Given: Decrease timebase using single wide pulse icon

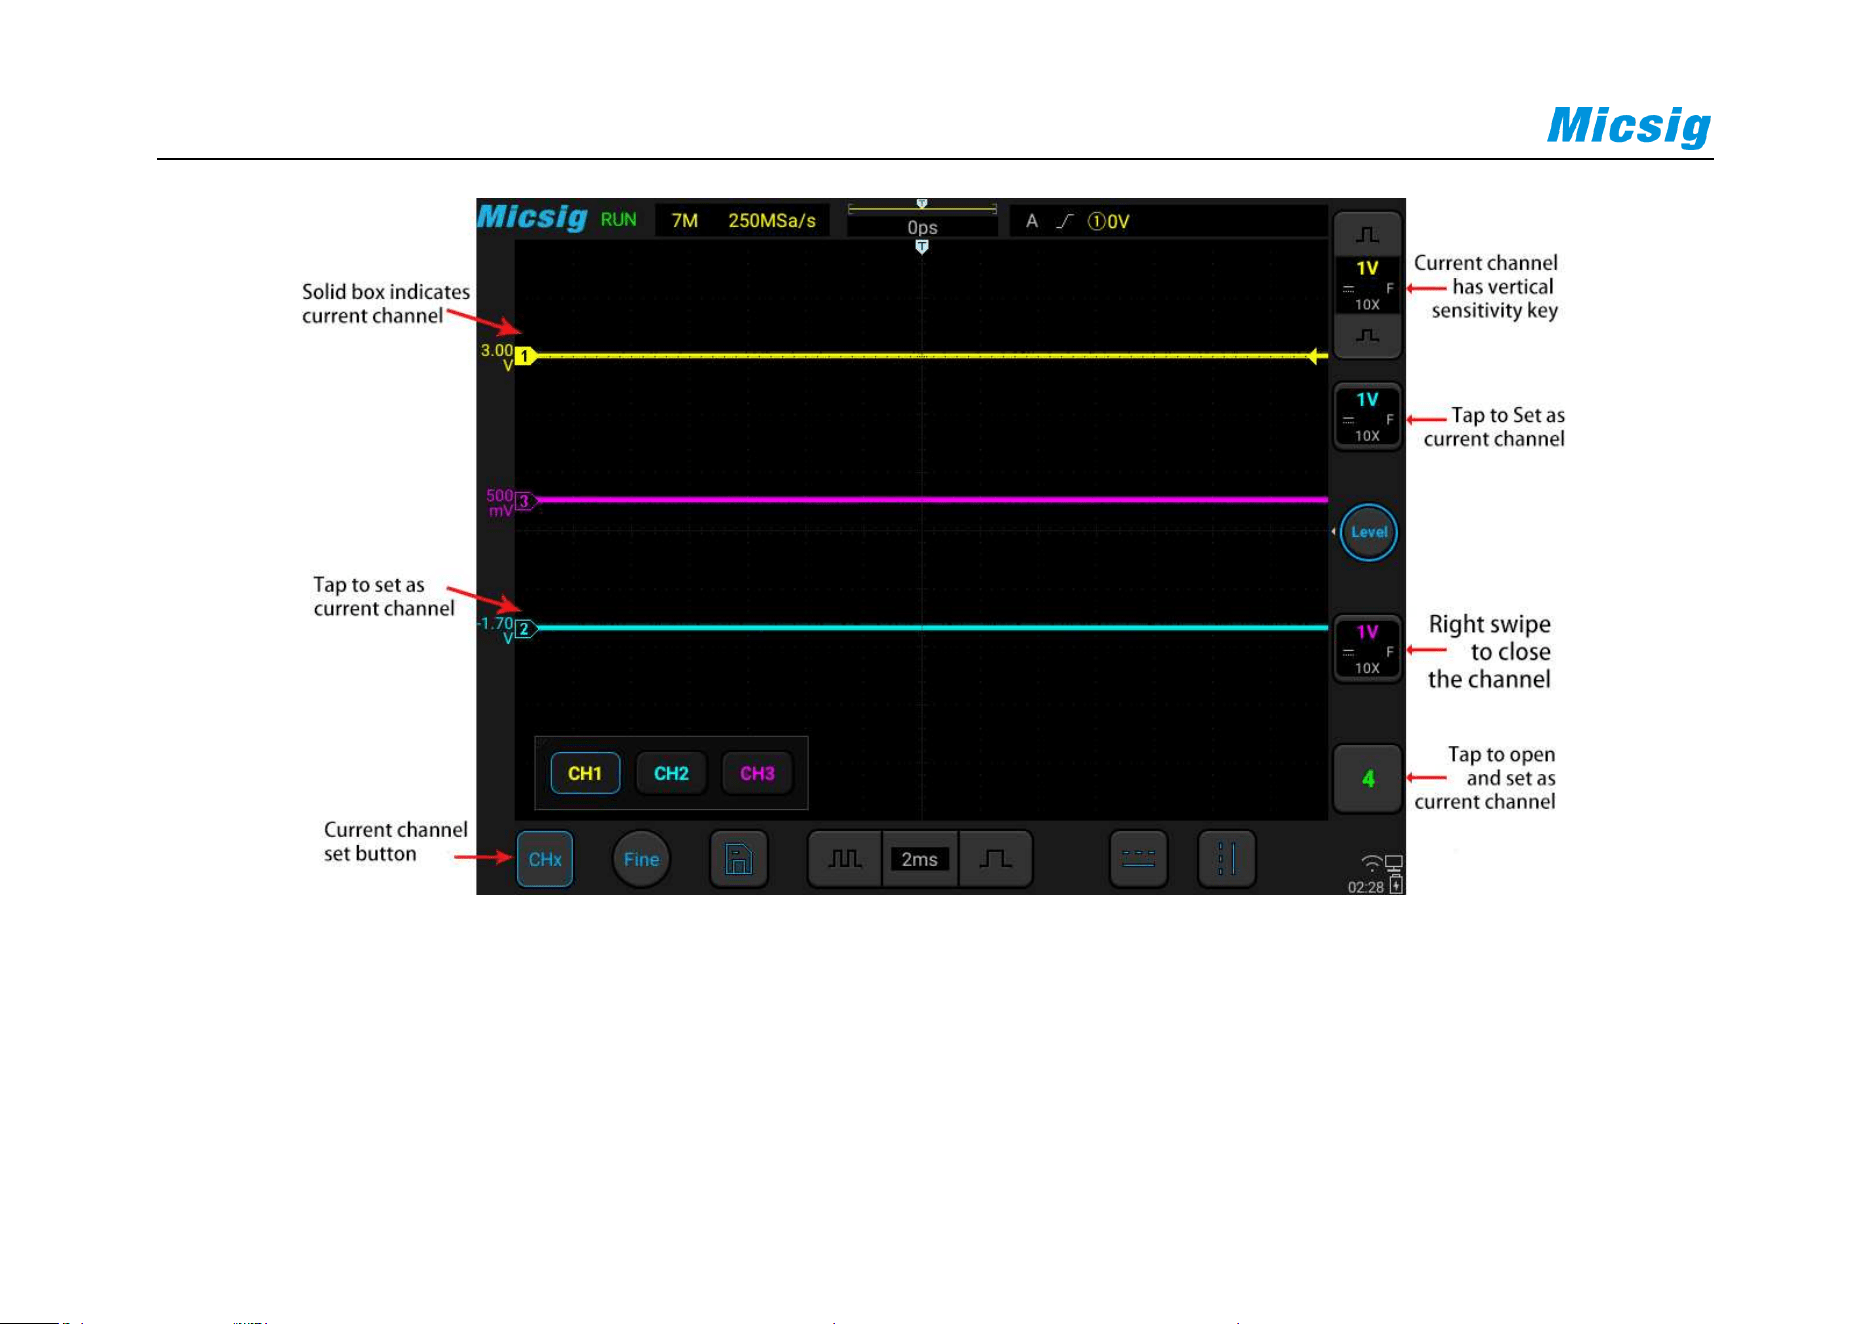Looking at the screenshot, I should (995, 859).
